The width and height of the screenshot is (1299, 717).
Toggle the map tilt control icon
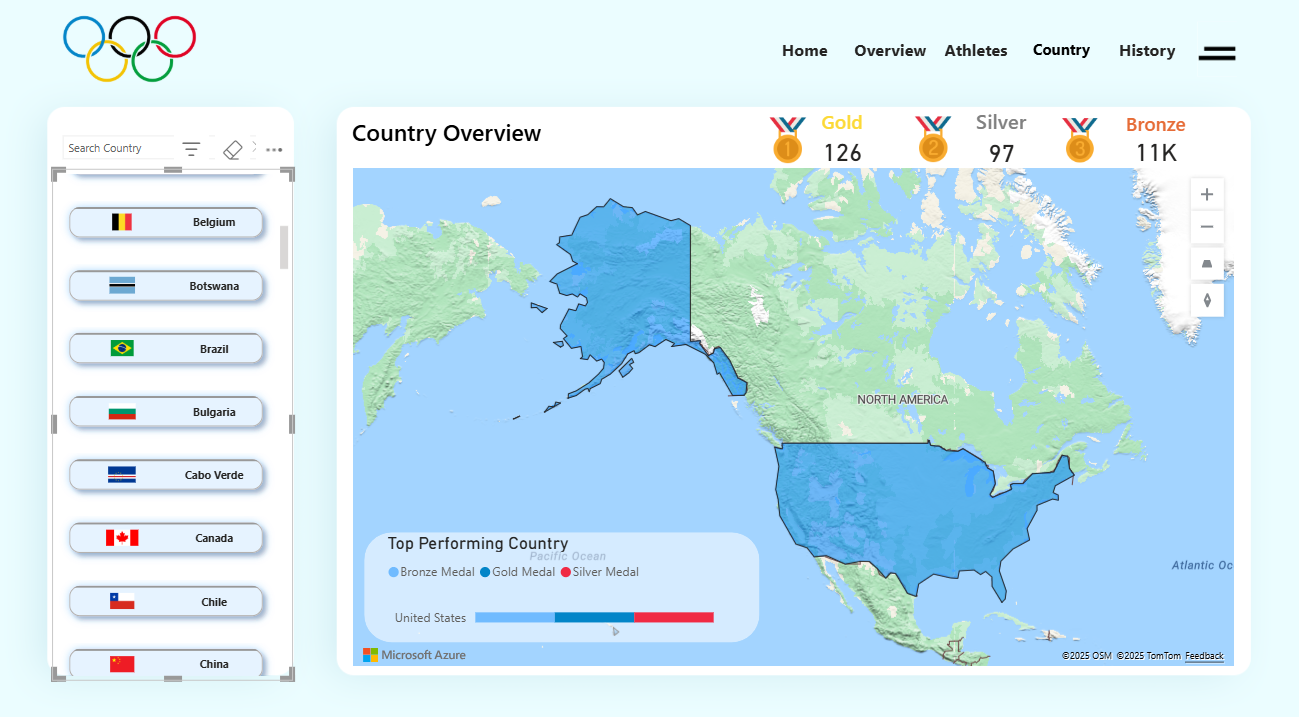pyautogui.click(x=1207, y=263)
